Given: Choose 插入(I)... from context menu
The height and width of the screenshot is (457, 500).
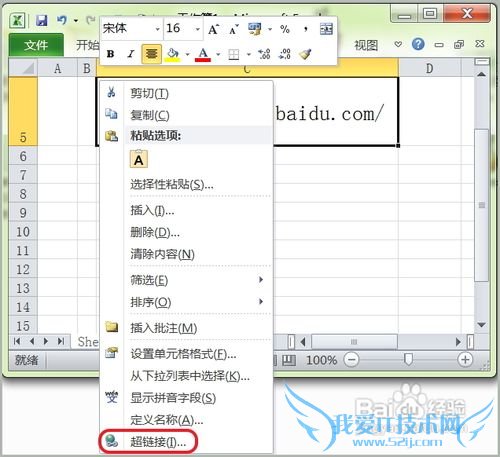Looking at the screenshot, I should click(187, 210).
